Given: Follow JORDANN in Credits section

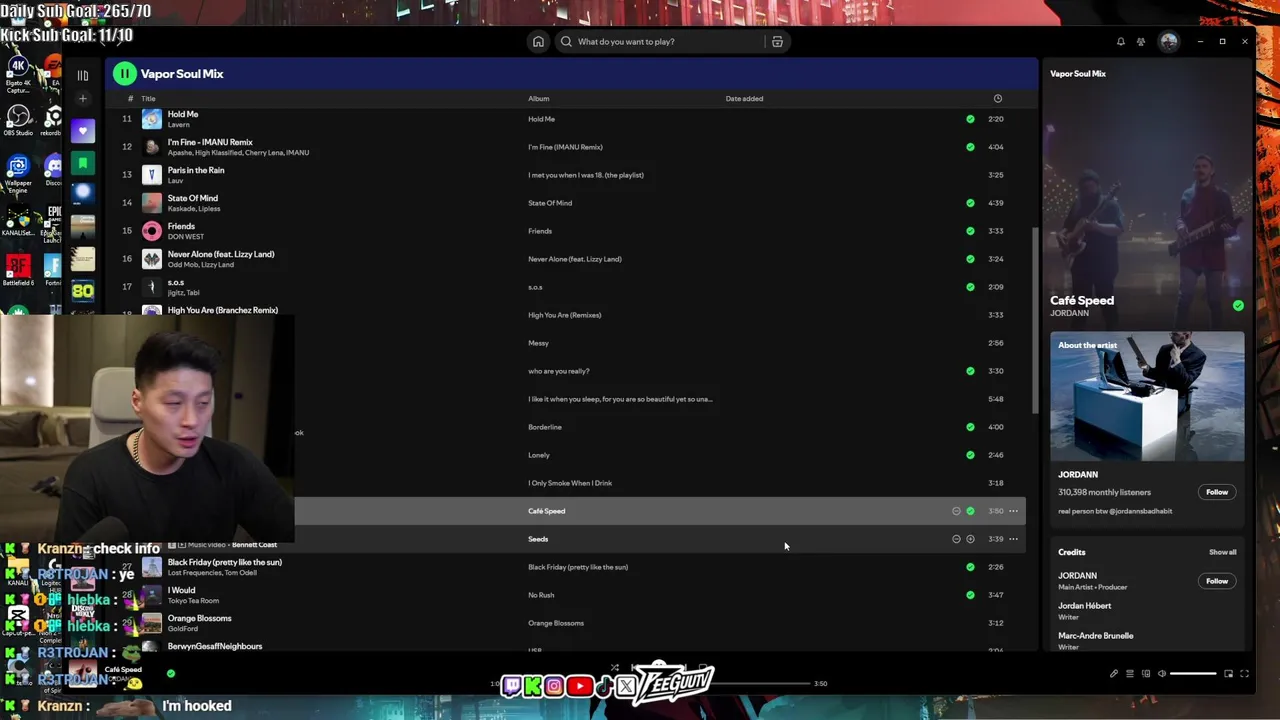Looking at the screenshot, I should (x=1216, y=581).
